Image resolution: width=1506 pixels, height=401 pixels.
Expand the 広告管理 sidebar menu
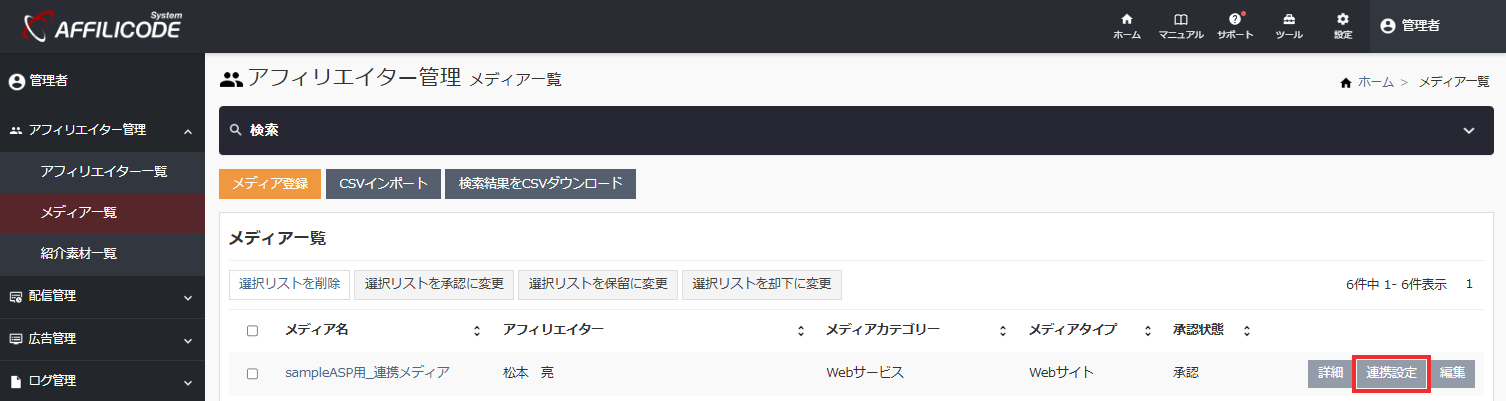click(187, 340)
